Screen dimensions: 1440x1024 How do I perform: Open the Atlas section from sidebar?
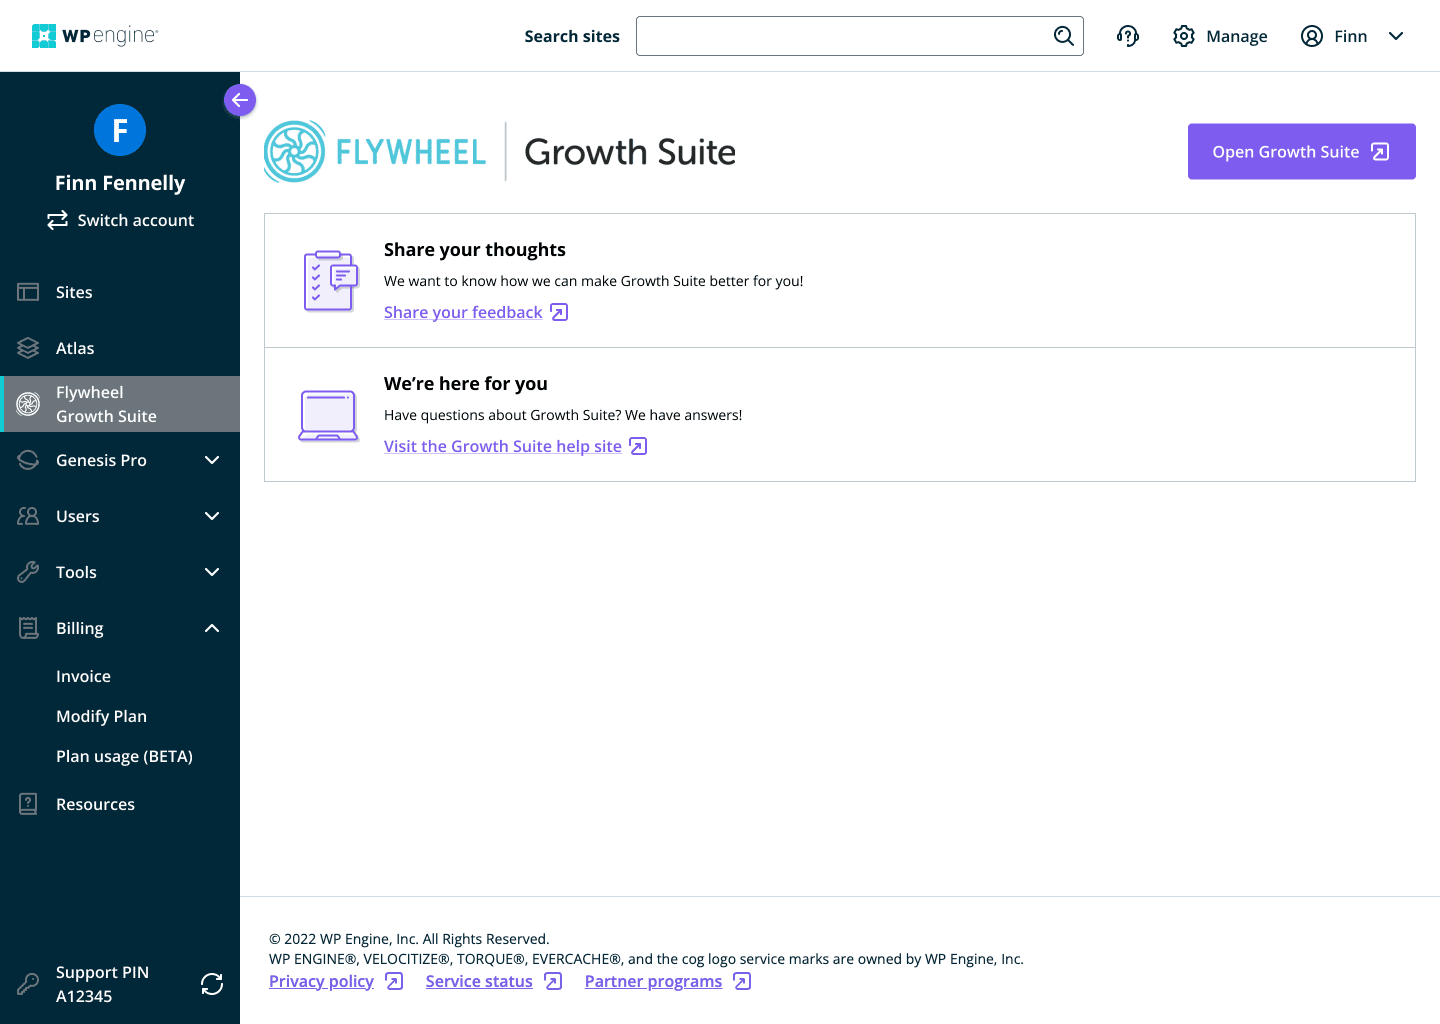point(27,347)
